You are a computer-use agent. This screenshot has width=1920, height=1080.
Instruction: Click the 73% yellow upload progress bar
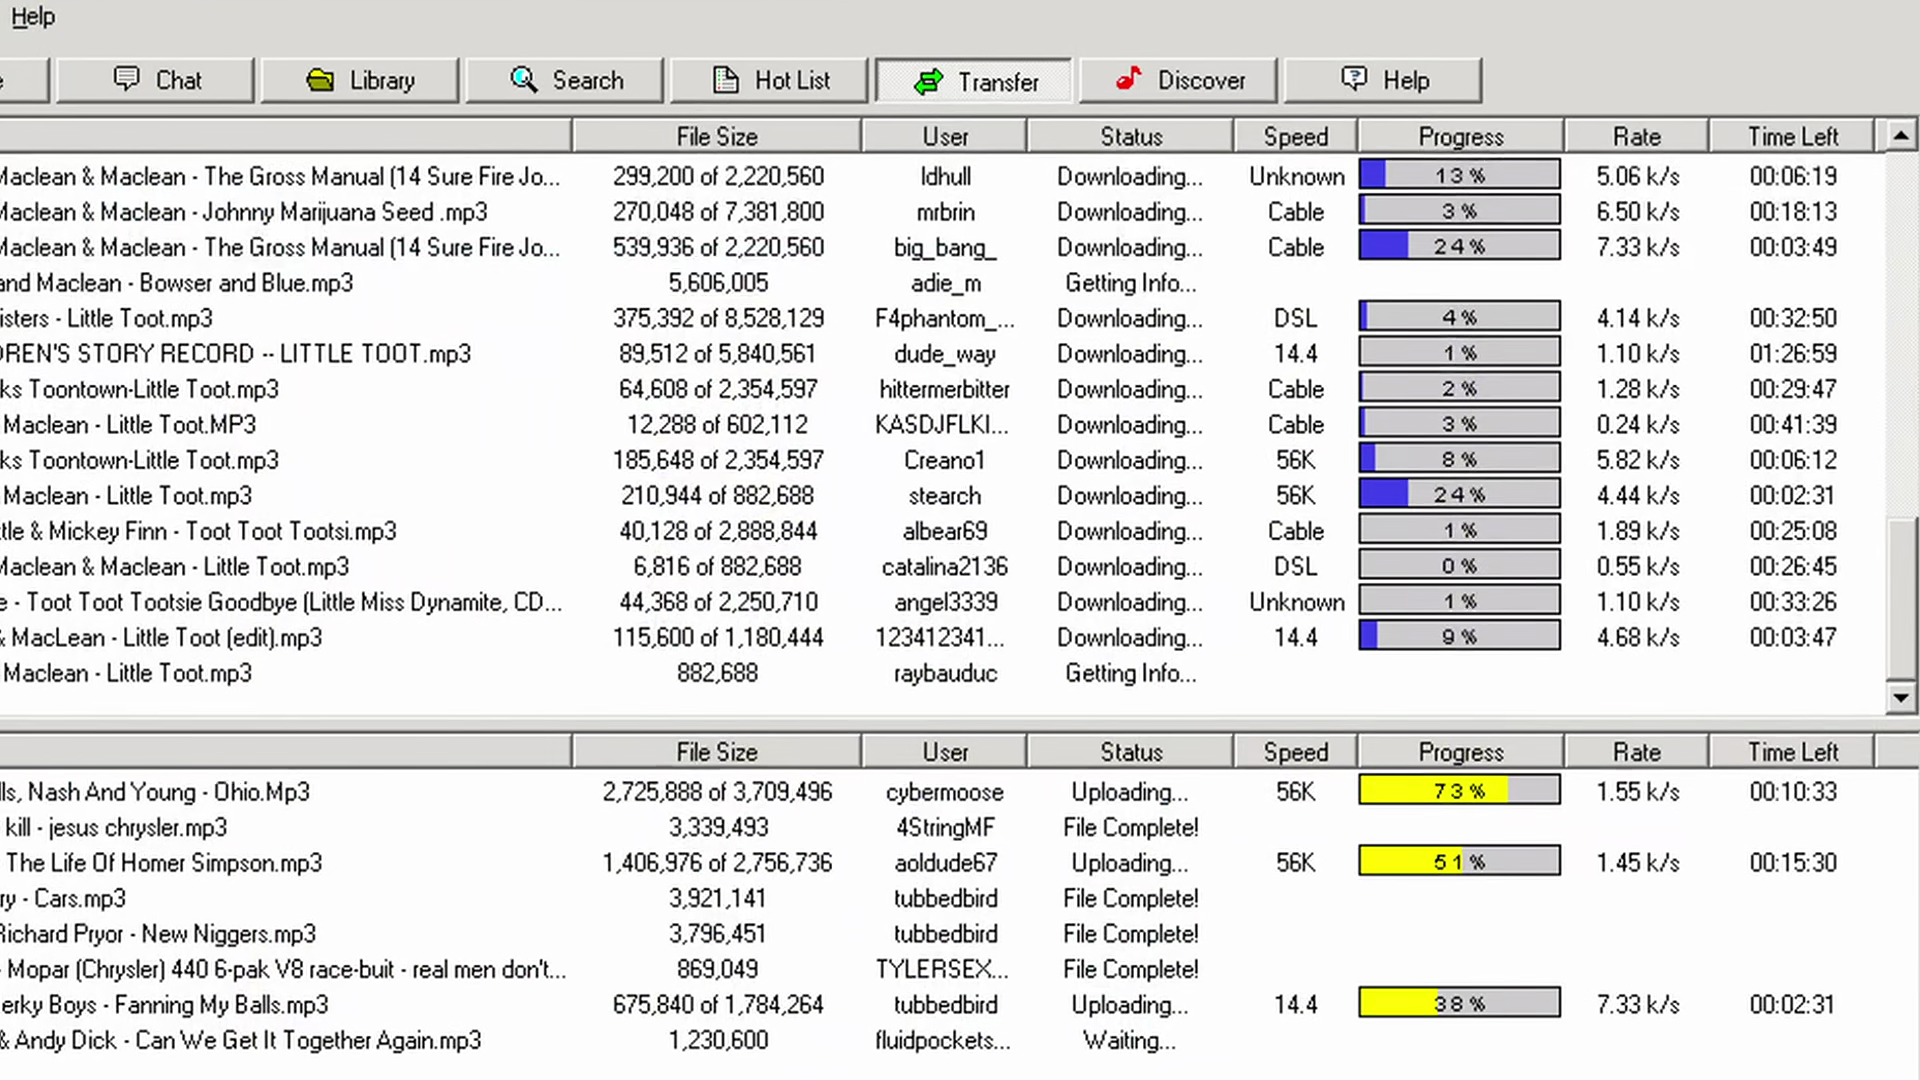click(x=1459, y=791)
